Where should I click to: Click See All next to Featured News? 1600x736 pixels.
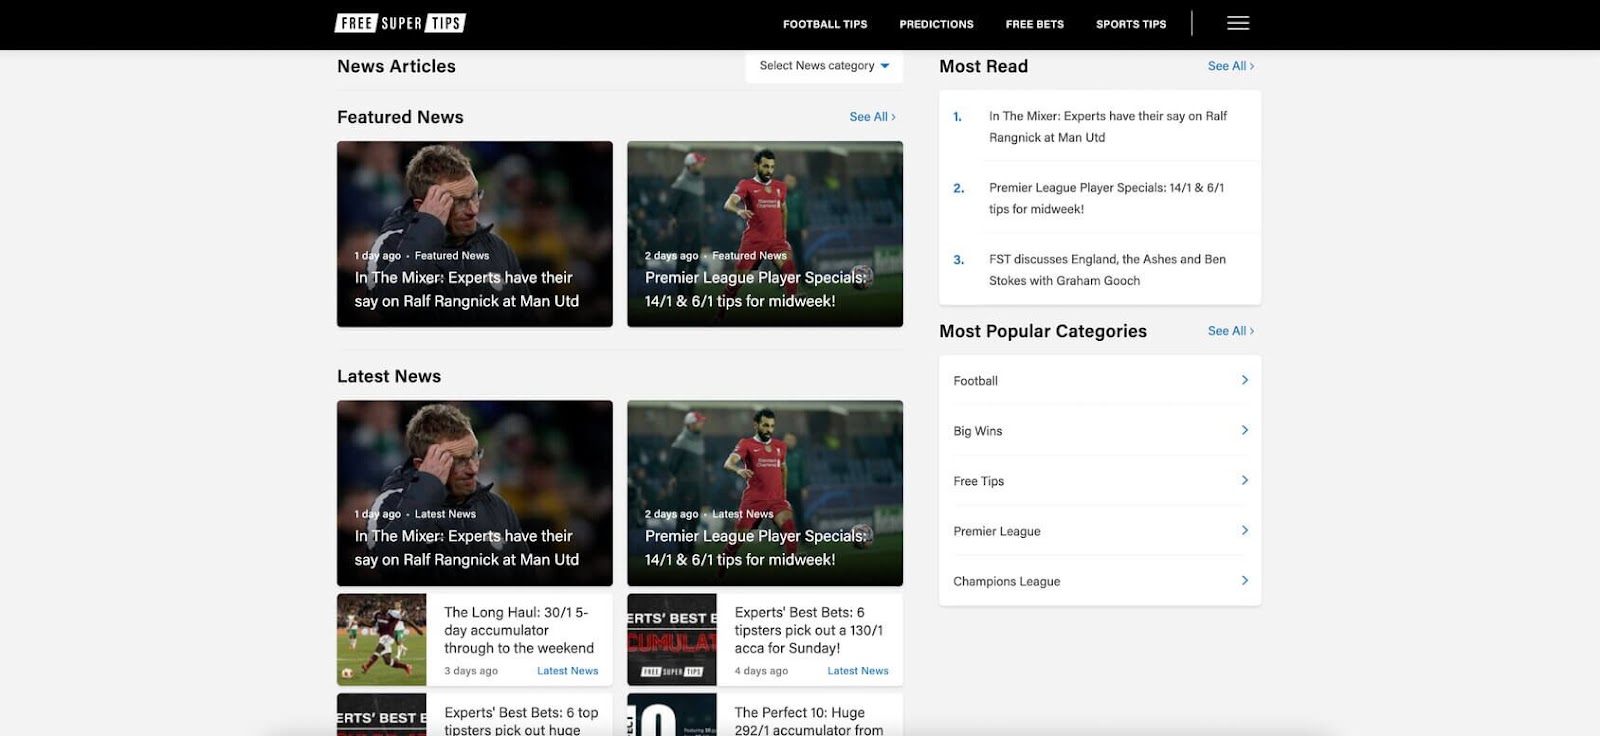click(x=872, y=117)
